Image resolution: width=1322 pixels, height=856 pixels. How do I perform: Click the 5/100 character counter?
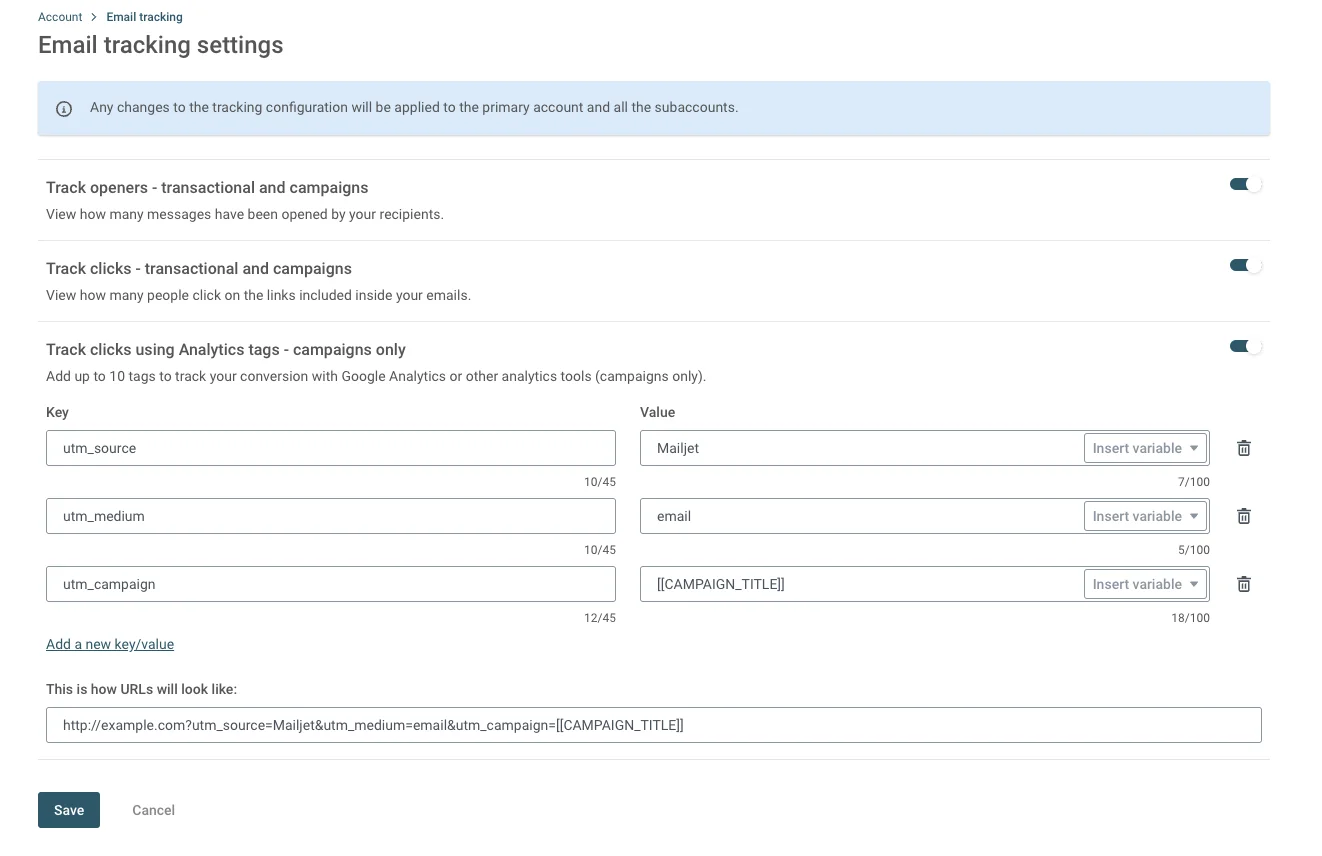(1194, 550)
